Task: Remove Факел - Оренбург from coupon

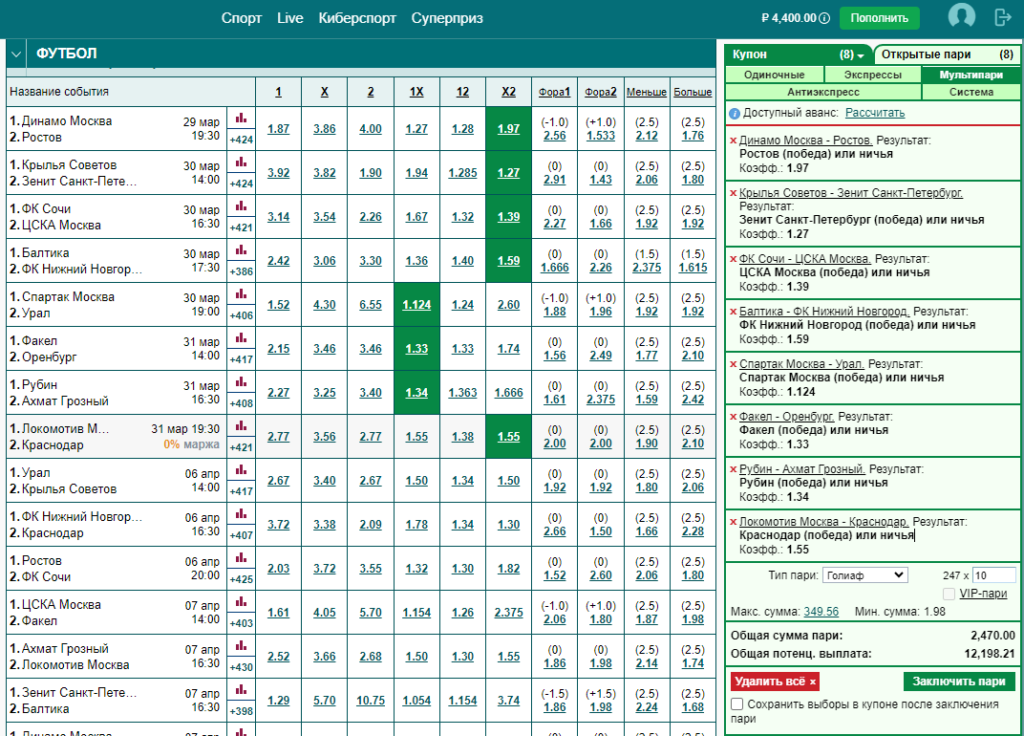Action: [x=733, y=417]
